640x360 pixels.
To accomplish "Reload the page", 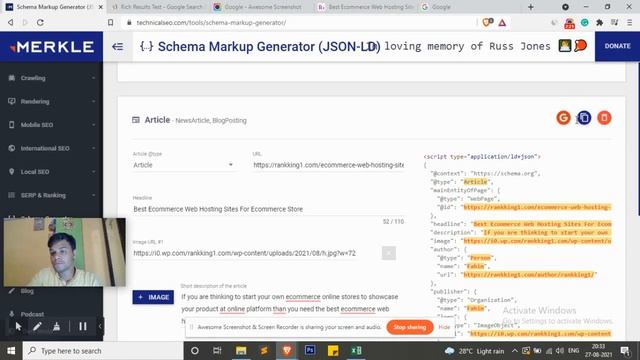I will [x=40, y=22].
